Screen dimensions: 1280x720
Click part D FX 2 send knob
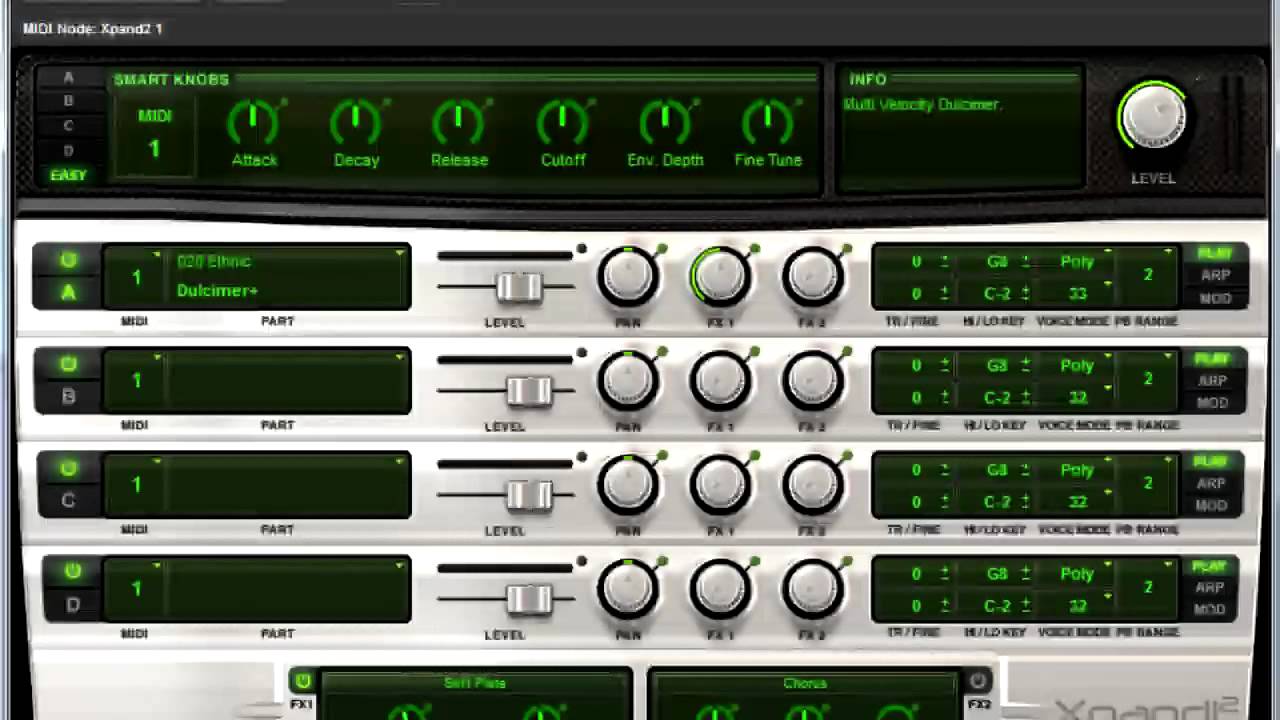(813, 589)
